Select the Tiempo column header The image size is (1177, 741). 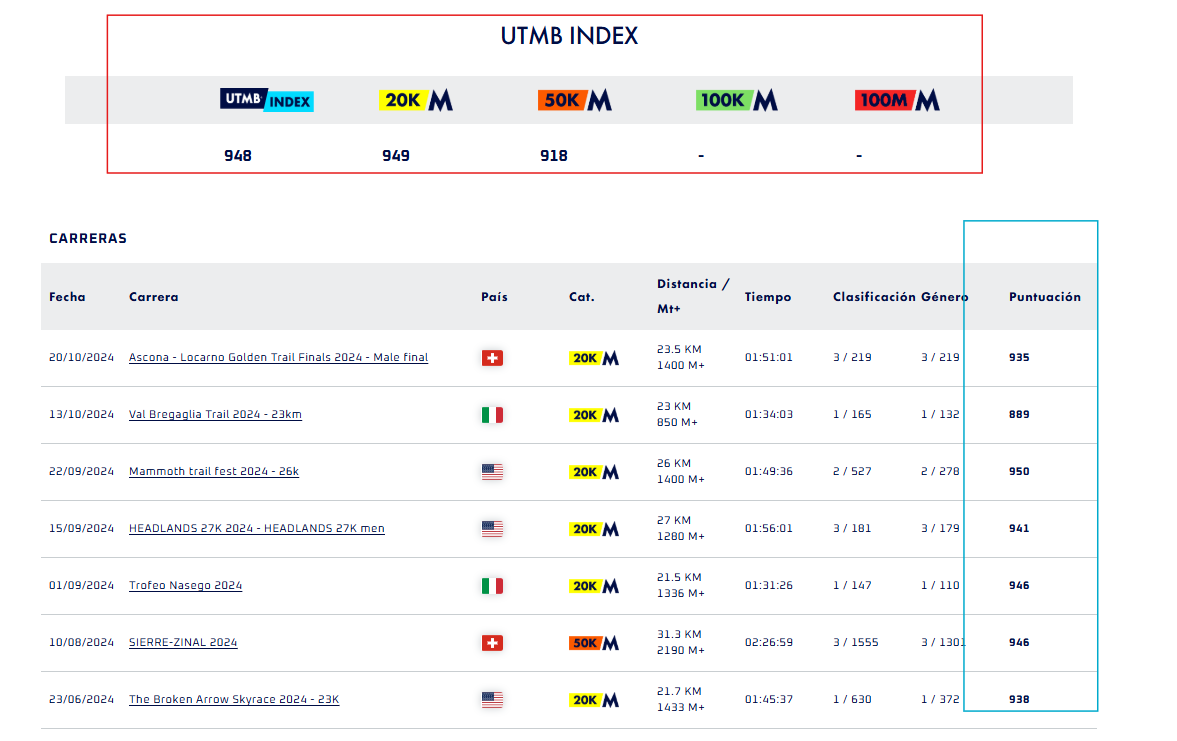point(767,297)
